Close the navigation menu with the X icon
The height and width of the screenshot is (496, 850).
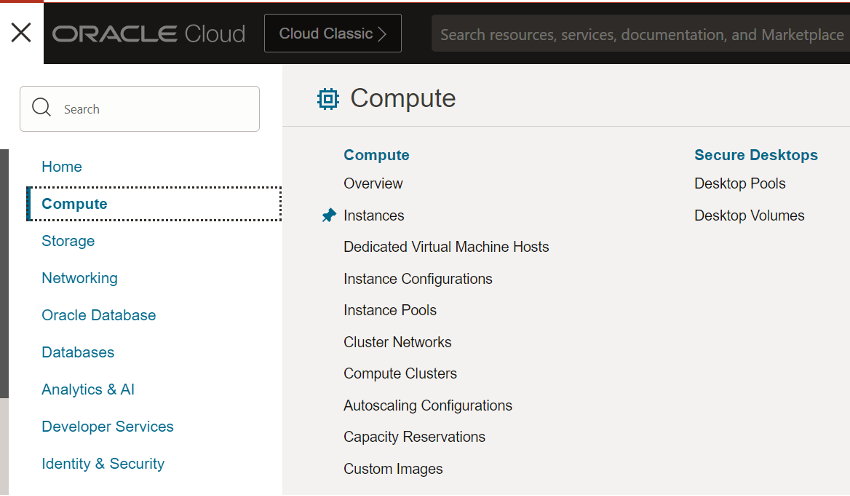click(x=21, y=33)
